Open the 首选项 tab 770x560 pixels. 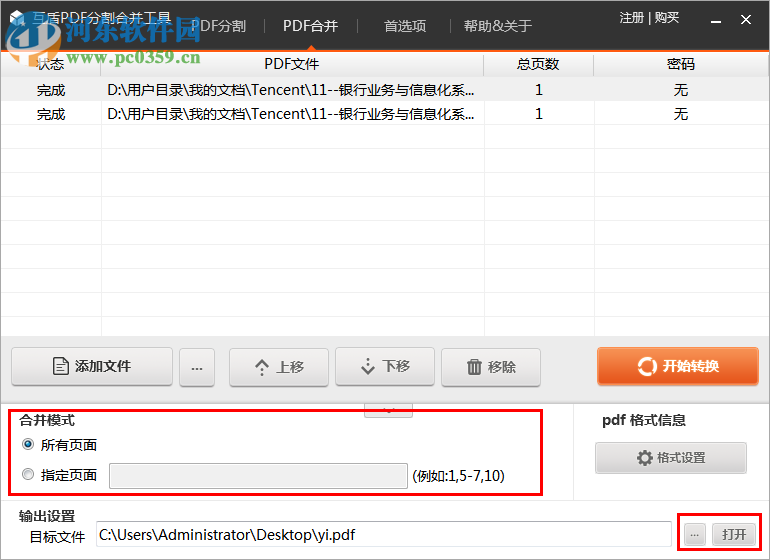tap(405, 26)
